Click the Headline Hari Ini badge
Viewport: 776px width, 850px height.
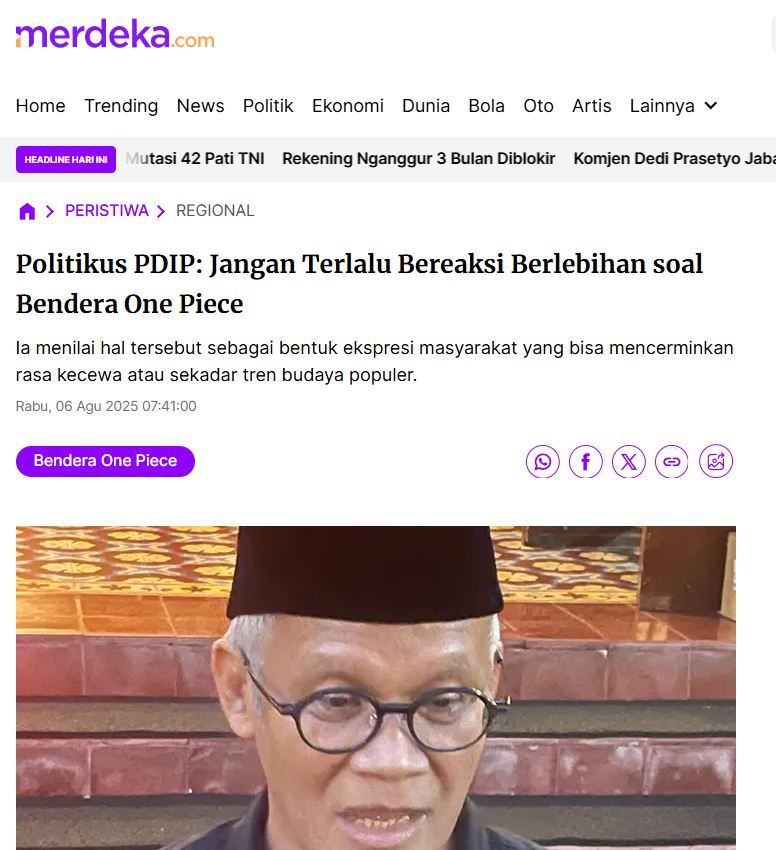66,159
